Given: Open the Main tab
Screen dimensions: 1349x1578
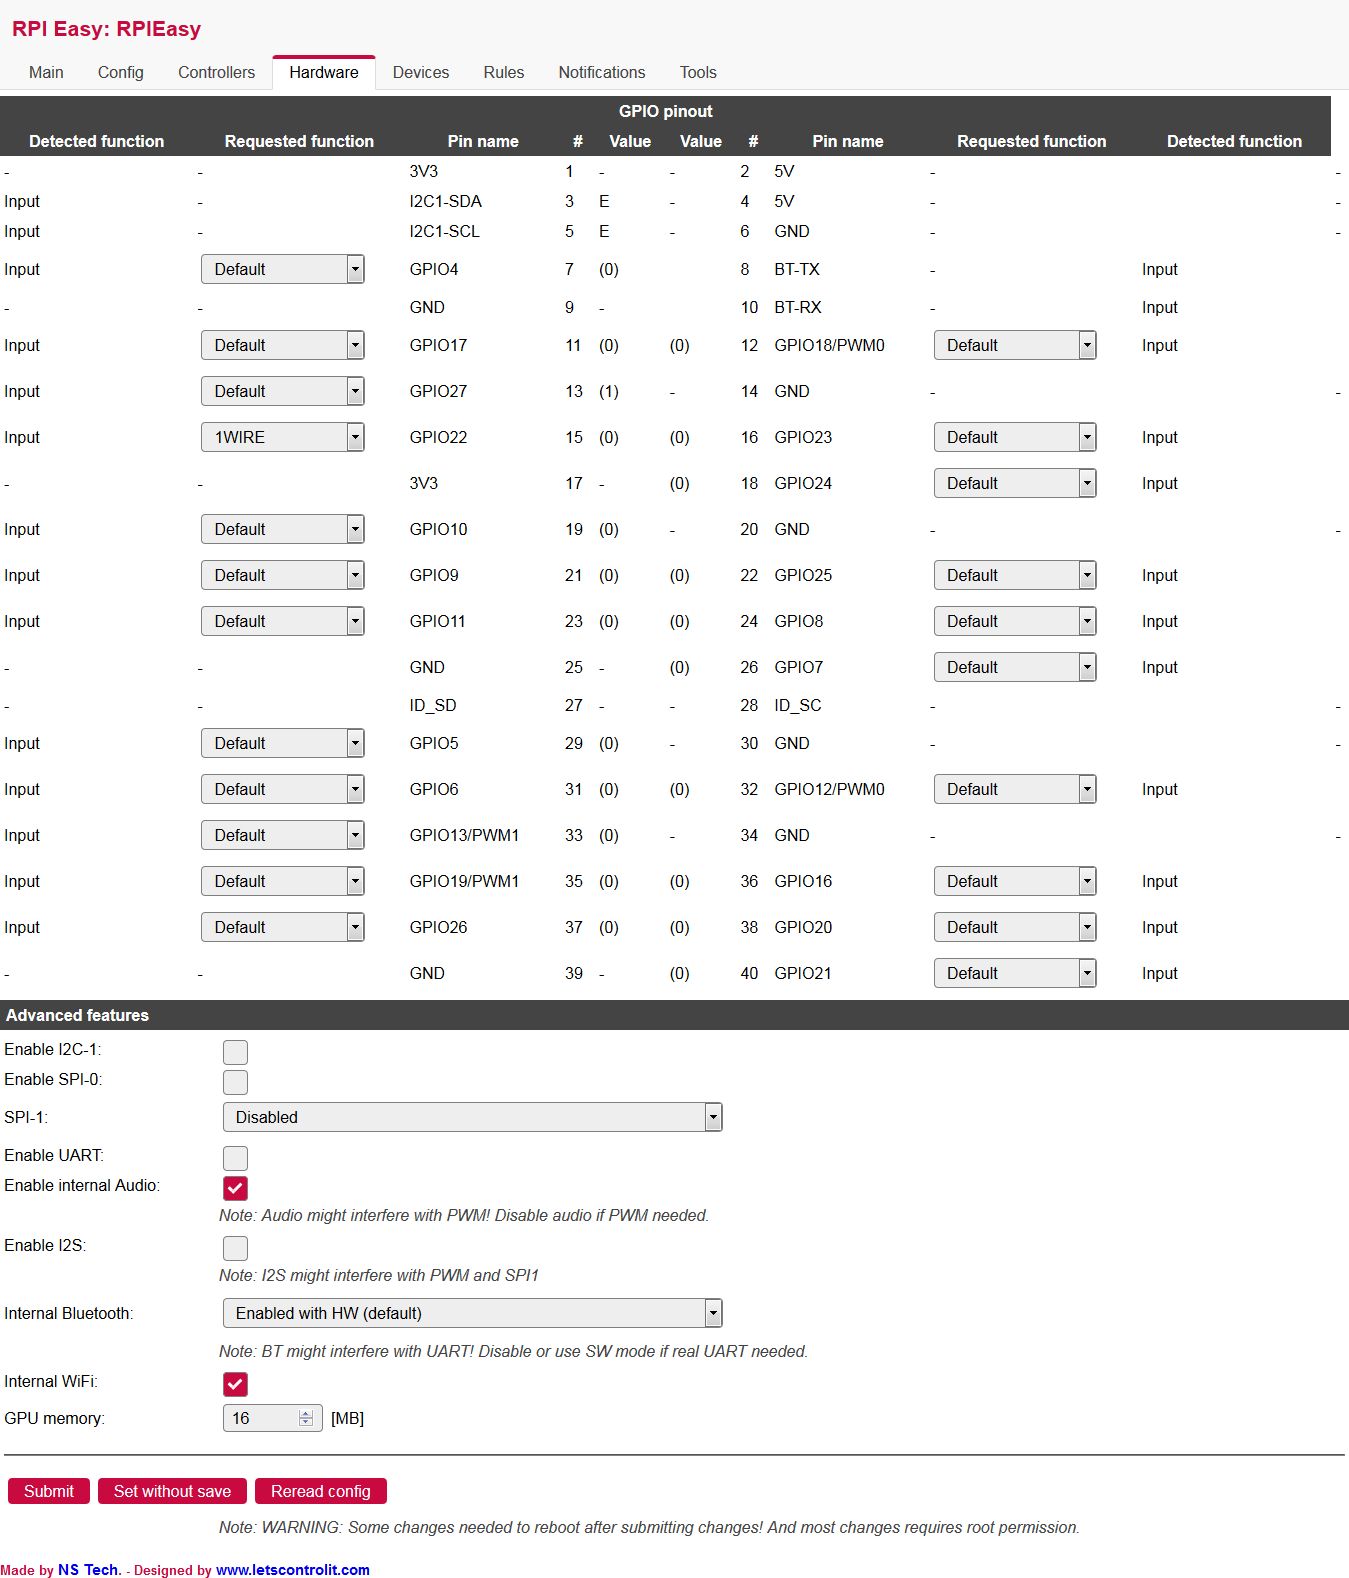Looking at the screenshot, I should coord(46,72).
